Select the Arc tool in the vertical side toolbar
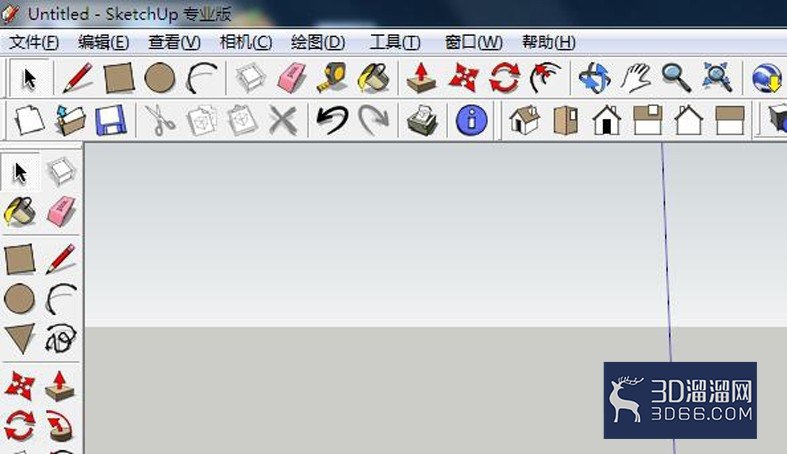This screenshot has width=787, height=454. (x=61, y=299)
